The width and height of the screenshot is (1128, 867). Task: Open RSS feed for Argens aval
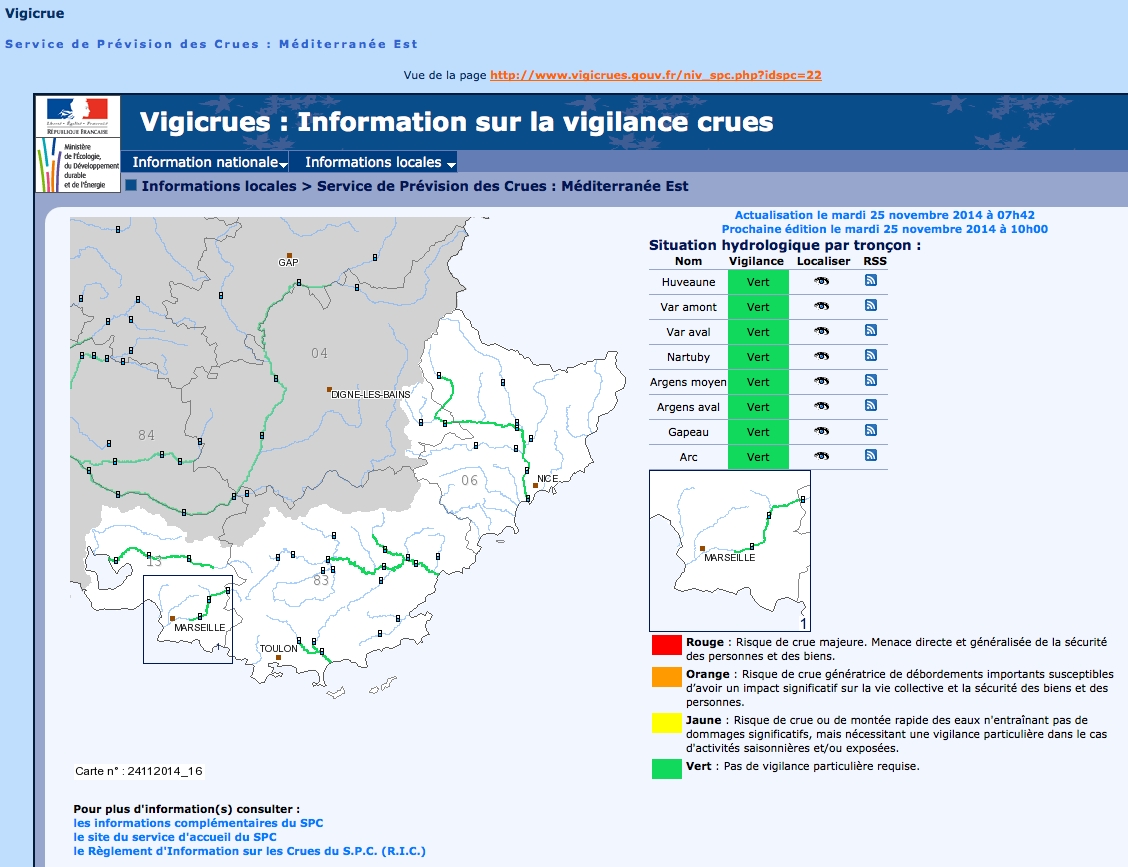(x=870, y=406)
